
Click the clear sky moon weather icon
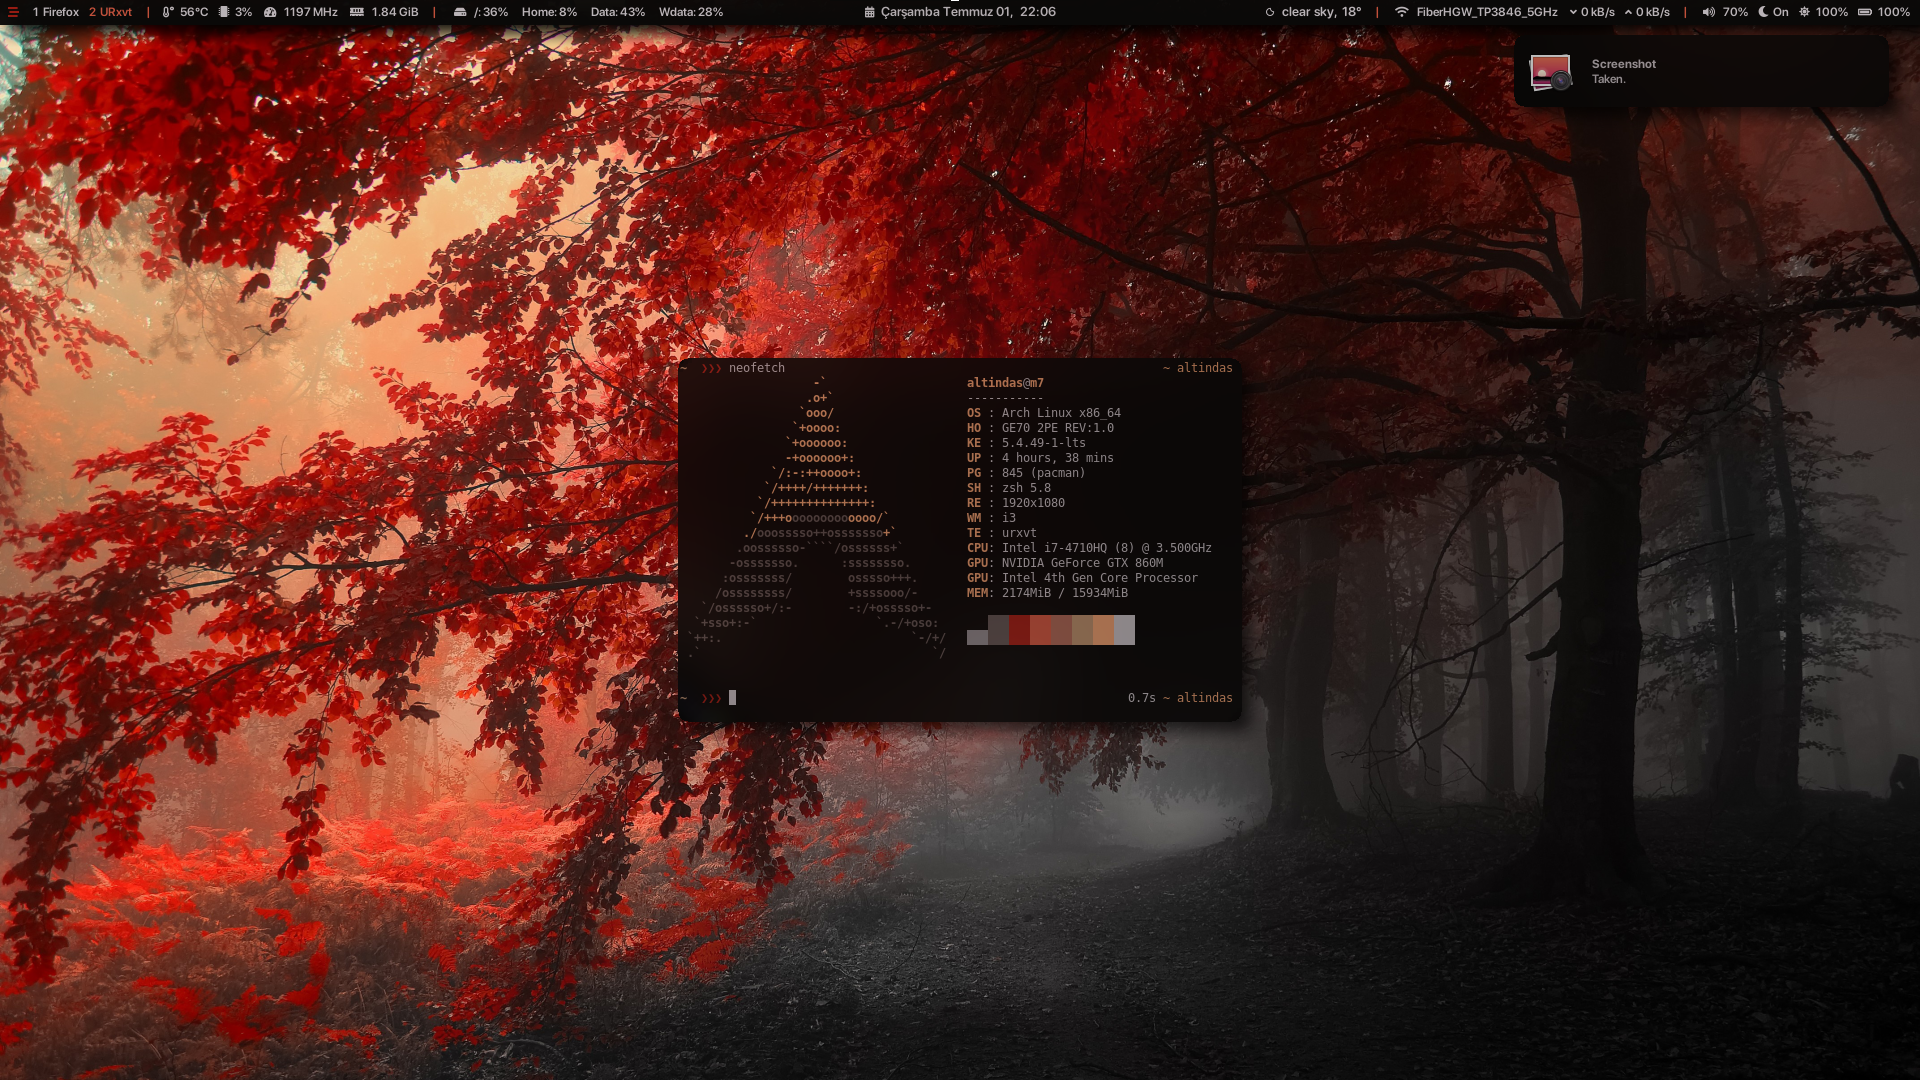[1270, 12]
